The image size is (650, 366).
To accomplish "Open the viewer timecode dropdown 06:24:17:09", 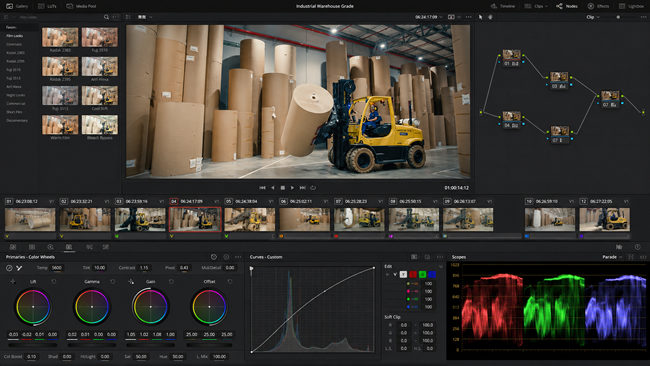I will point(429,17).
